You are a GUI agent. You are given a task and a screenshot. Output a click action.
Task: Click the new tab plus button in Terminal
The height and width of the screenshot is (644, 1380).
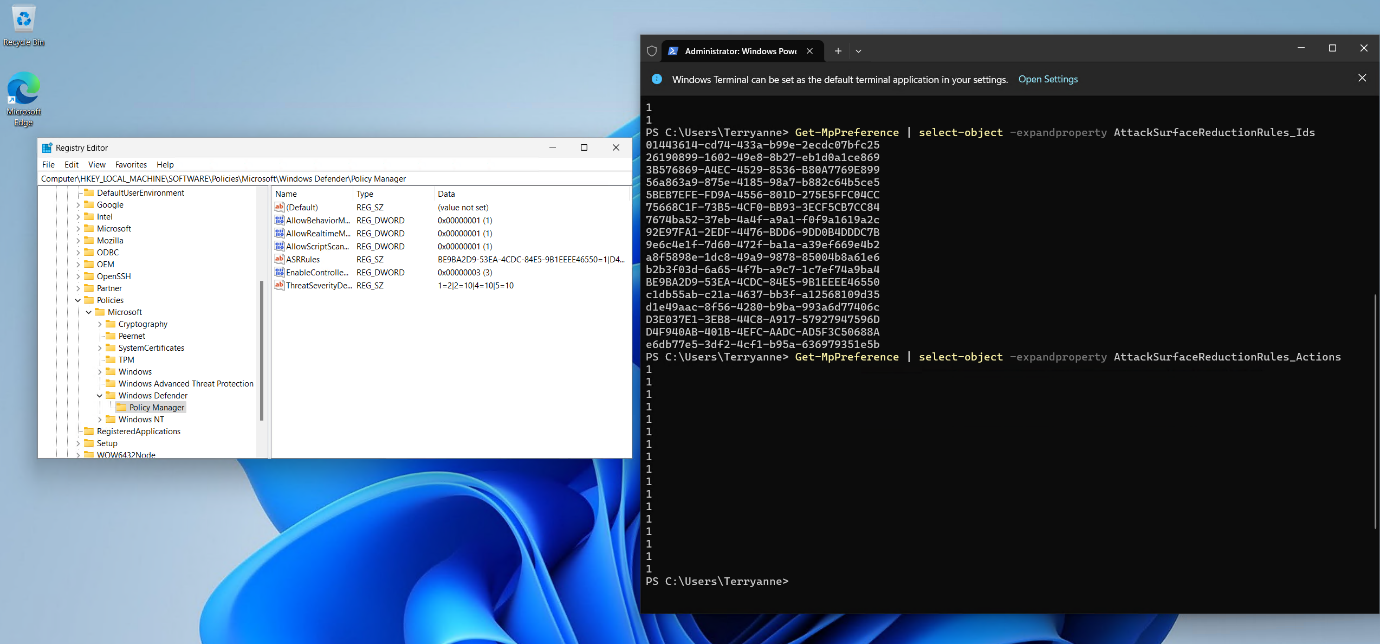pyautogui.click(x=836, y=50)
